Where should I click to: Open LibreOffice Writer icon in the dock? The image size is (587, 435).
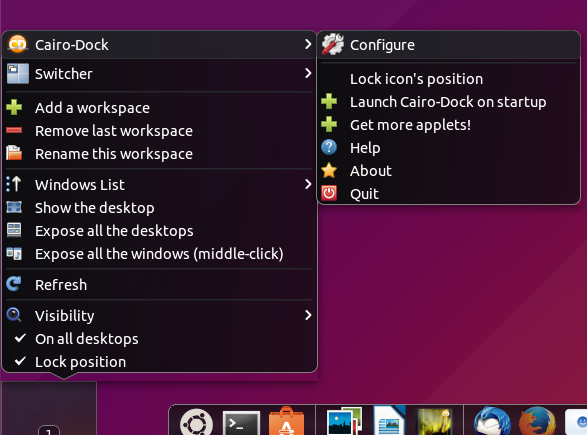click(389, 421)
